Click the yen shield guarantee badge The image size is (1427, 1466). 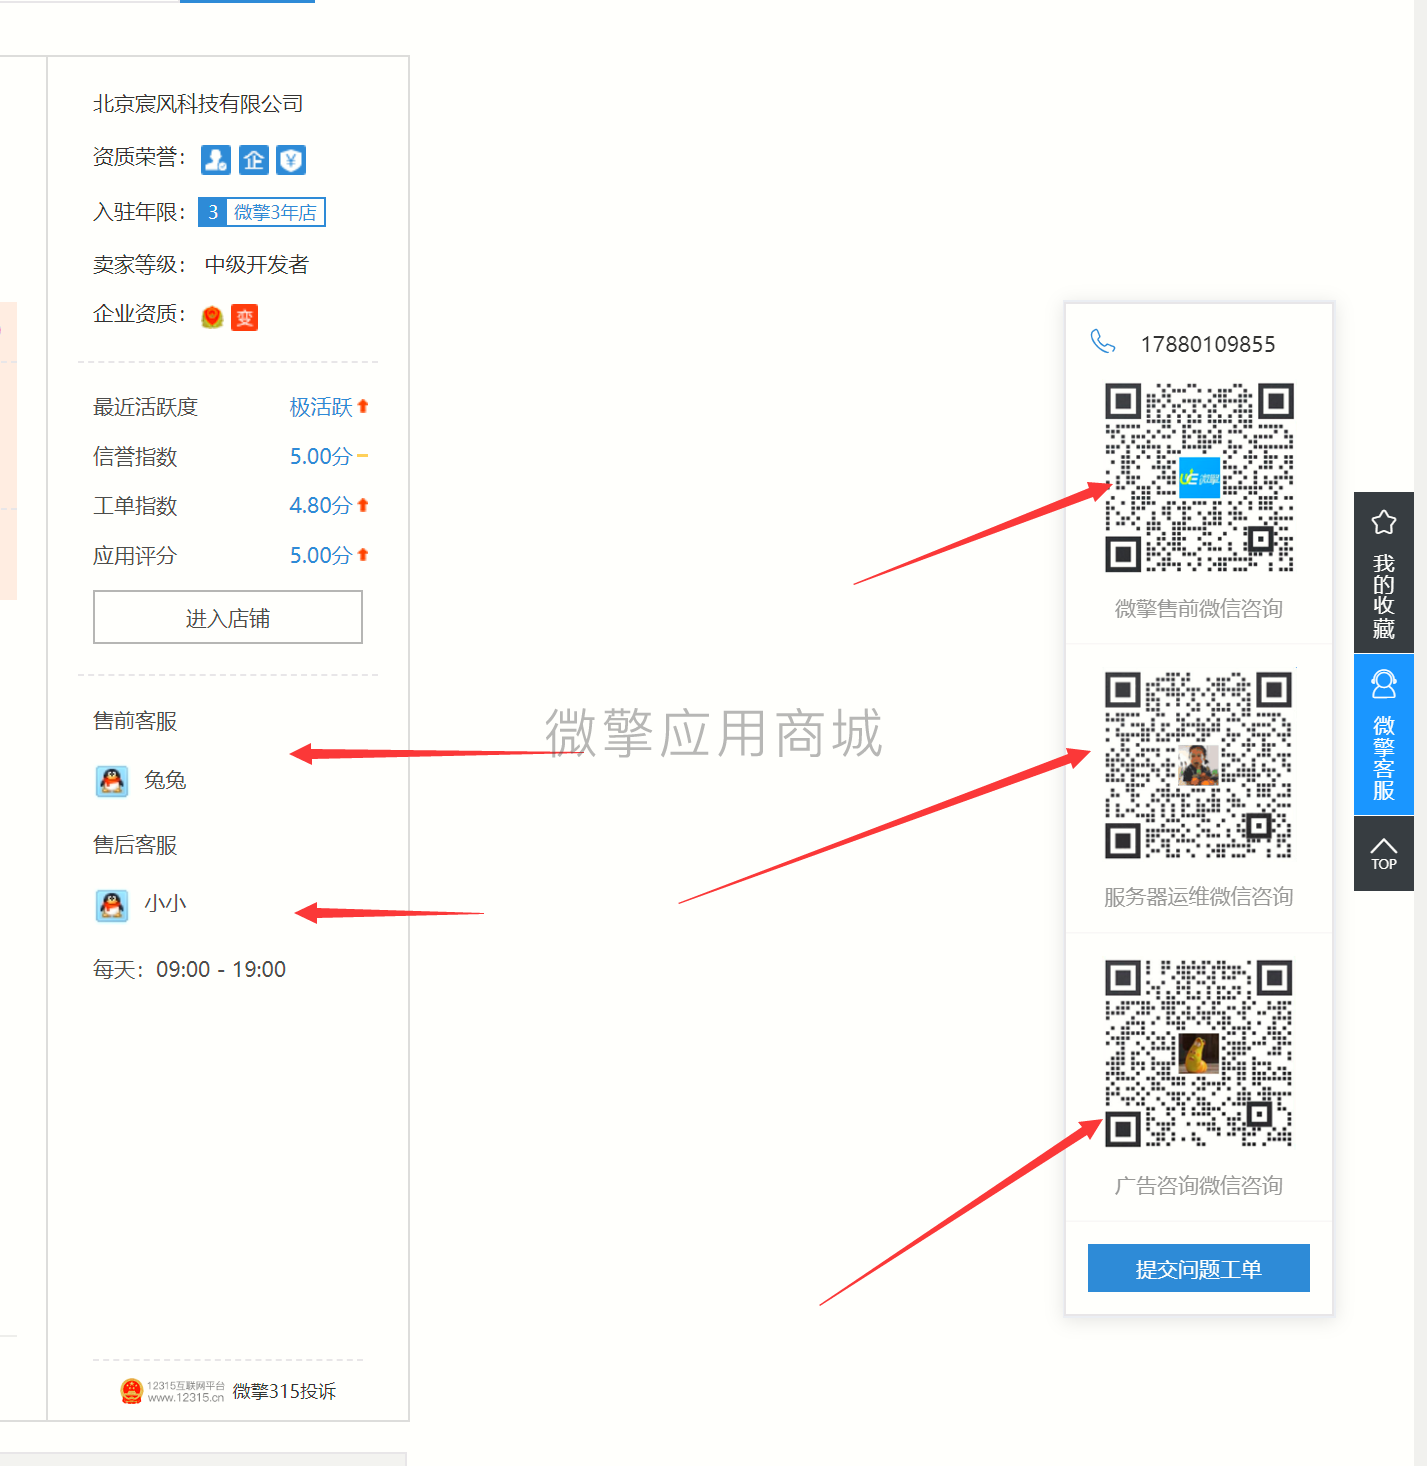291,160
